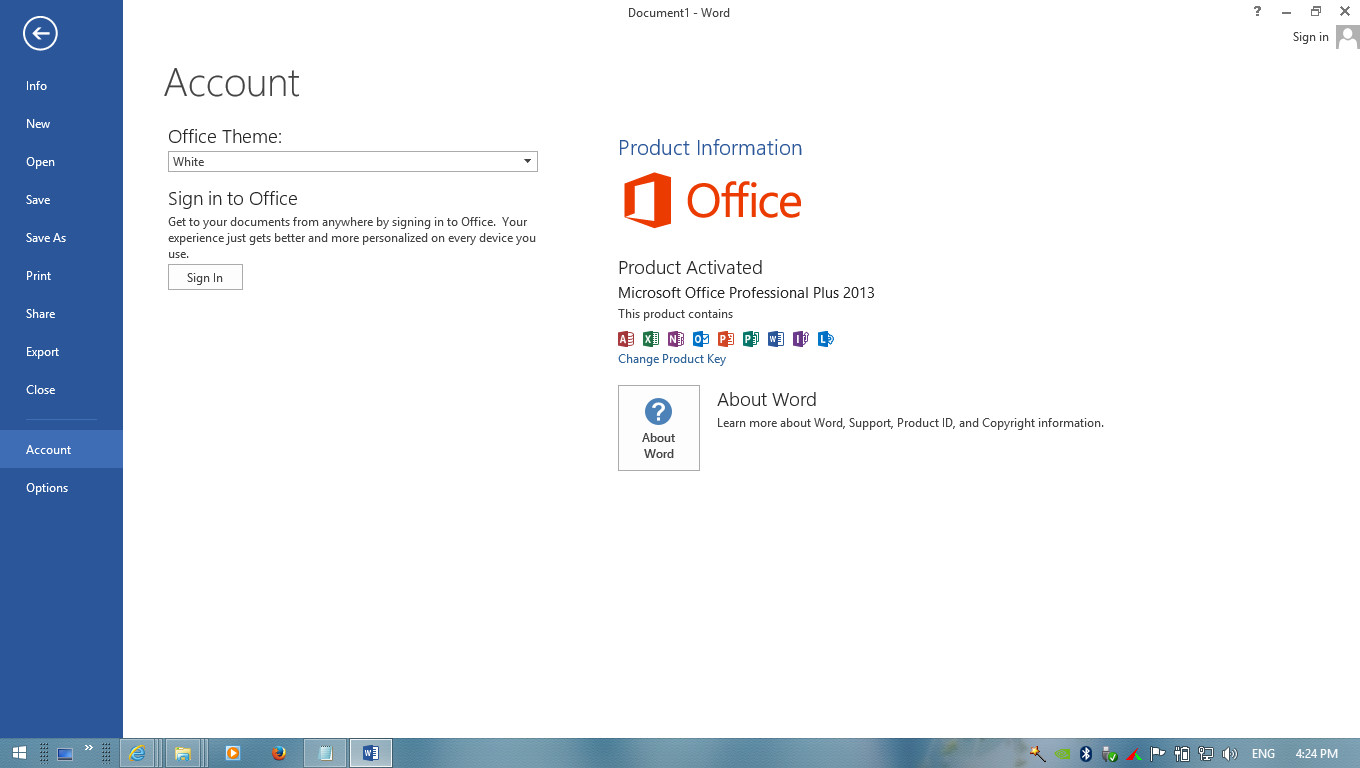Click the PowerPoint product icon

726,339
